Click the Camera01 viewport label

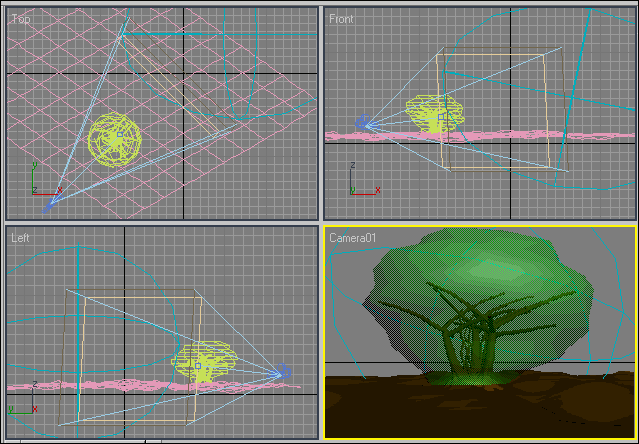click(x=353, y=237)
